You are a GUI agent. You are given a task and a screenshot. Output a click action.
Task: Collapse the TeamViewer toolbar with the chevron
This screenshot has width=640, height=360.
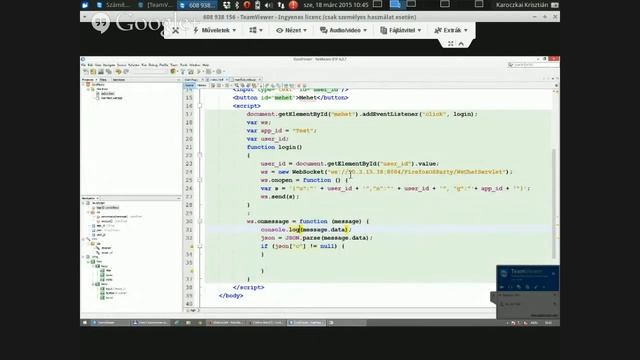pyautogui.click(x=461, y=43)
